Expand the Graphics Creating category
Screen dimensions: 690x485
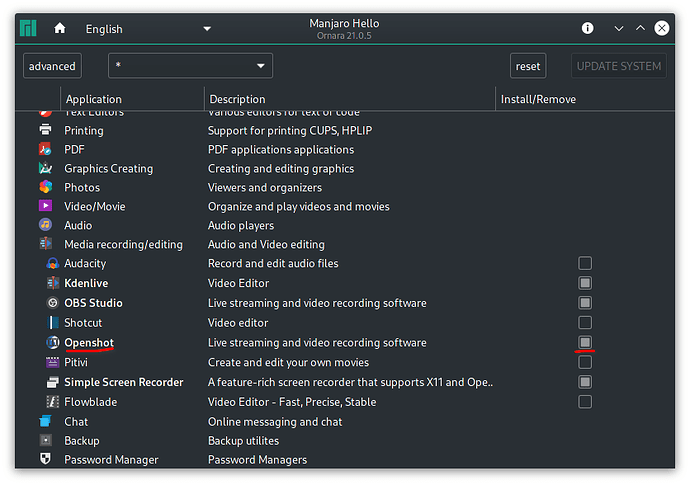coord(345,168)
